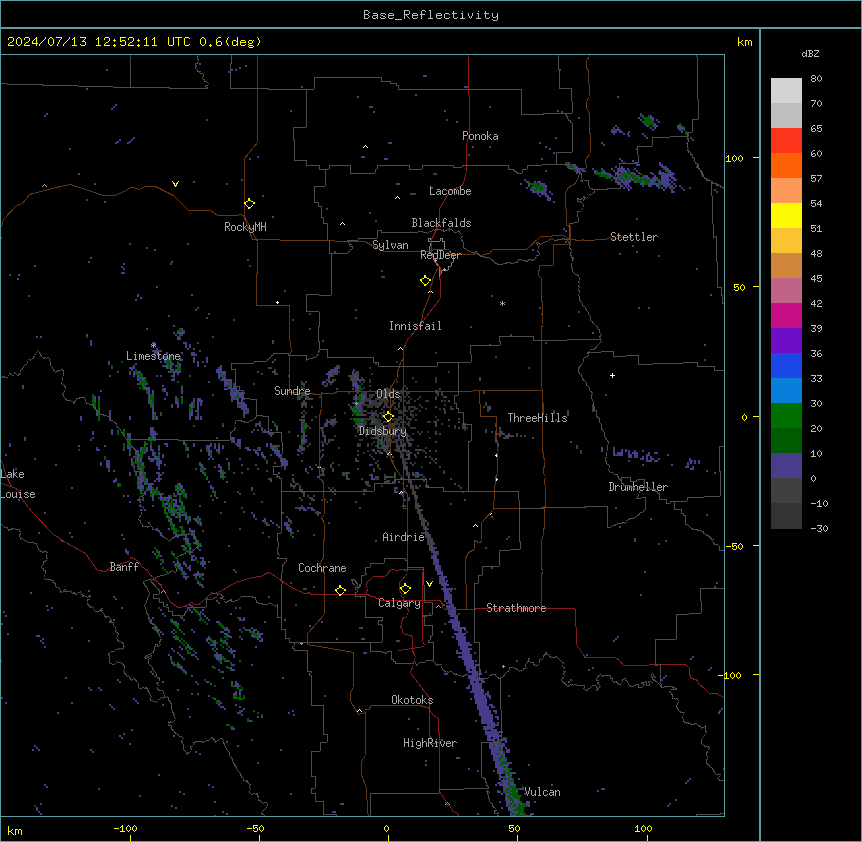Click the km unit label at top right
This screenshot has width=862, height=842.
[x=744, y=42]
